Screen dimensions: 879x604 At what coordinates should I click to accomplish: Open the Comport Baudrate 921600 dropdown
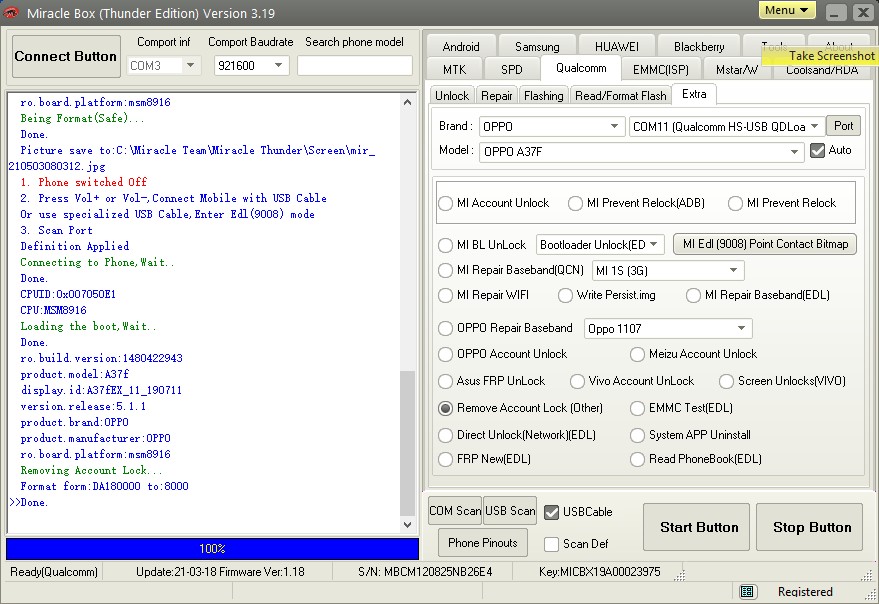278,66
